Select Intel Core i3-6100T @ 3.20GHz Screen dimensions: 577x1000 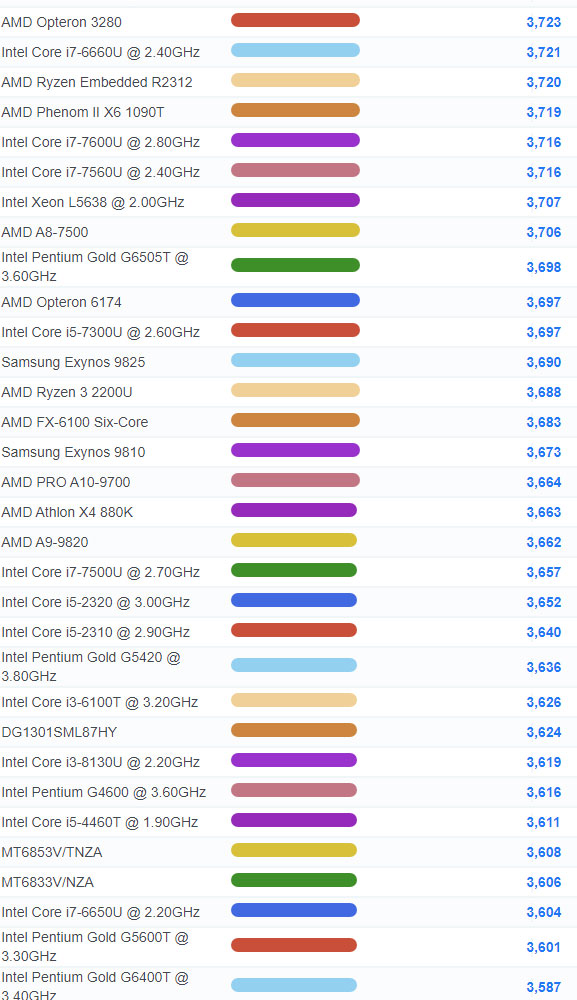pyautogui.click(x=99, y=702)
